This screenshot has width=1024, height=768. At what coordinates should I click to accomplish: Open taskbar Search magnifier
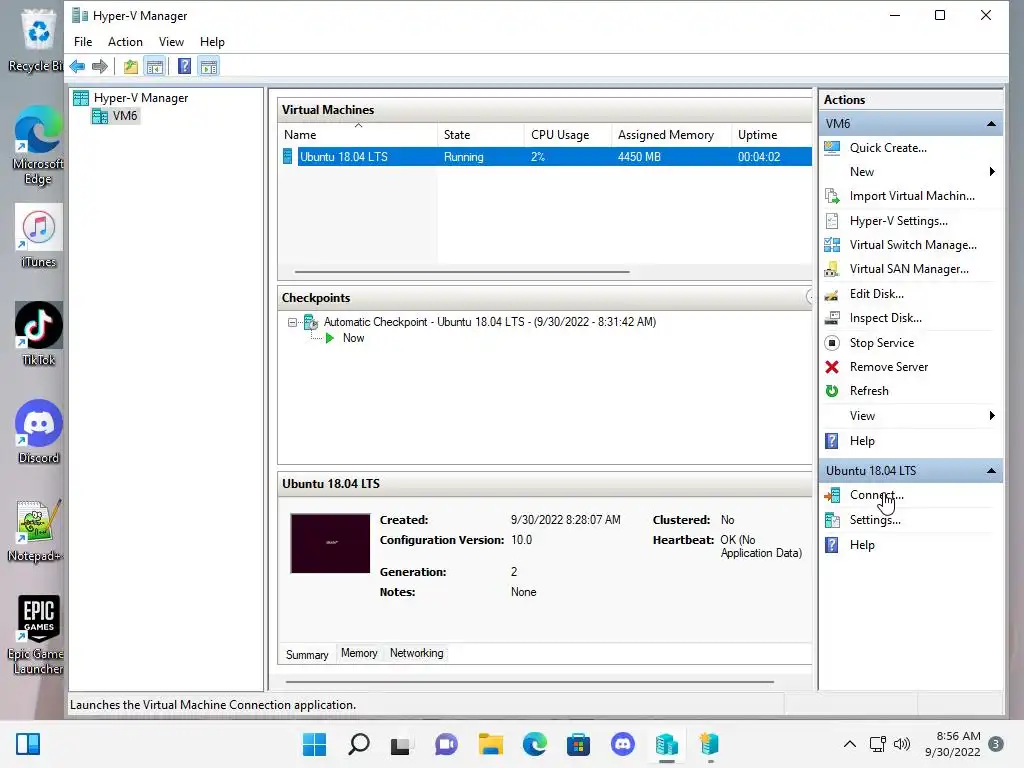[359, 744]
